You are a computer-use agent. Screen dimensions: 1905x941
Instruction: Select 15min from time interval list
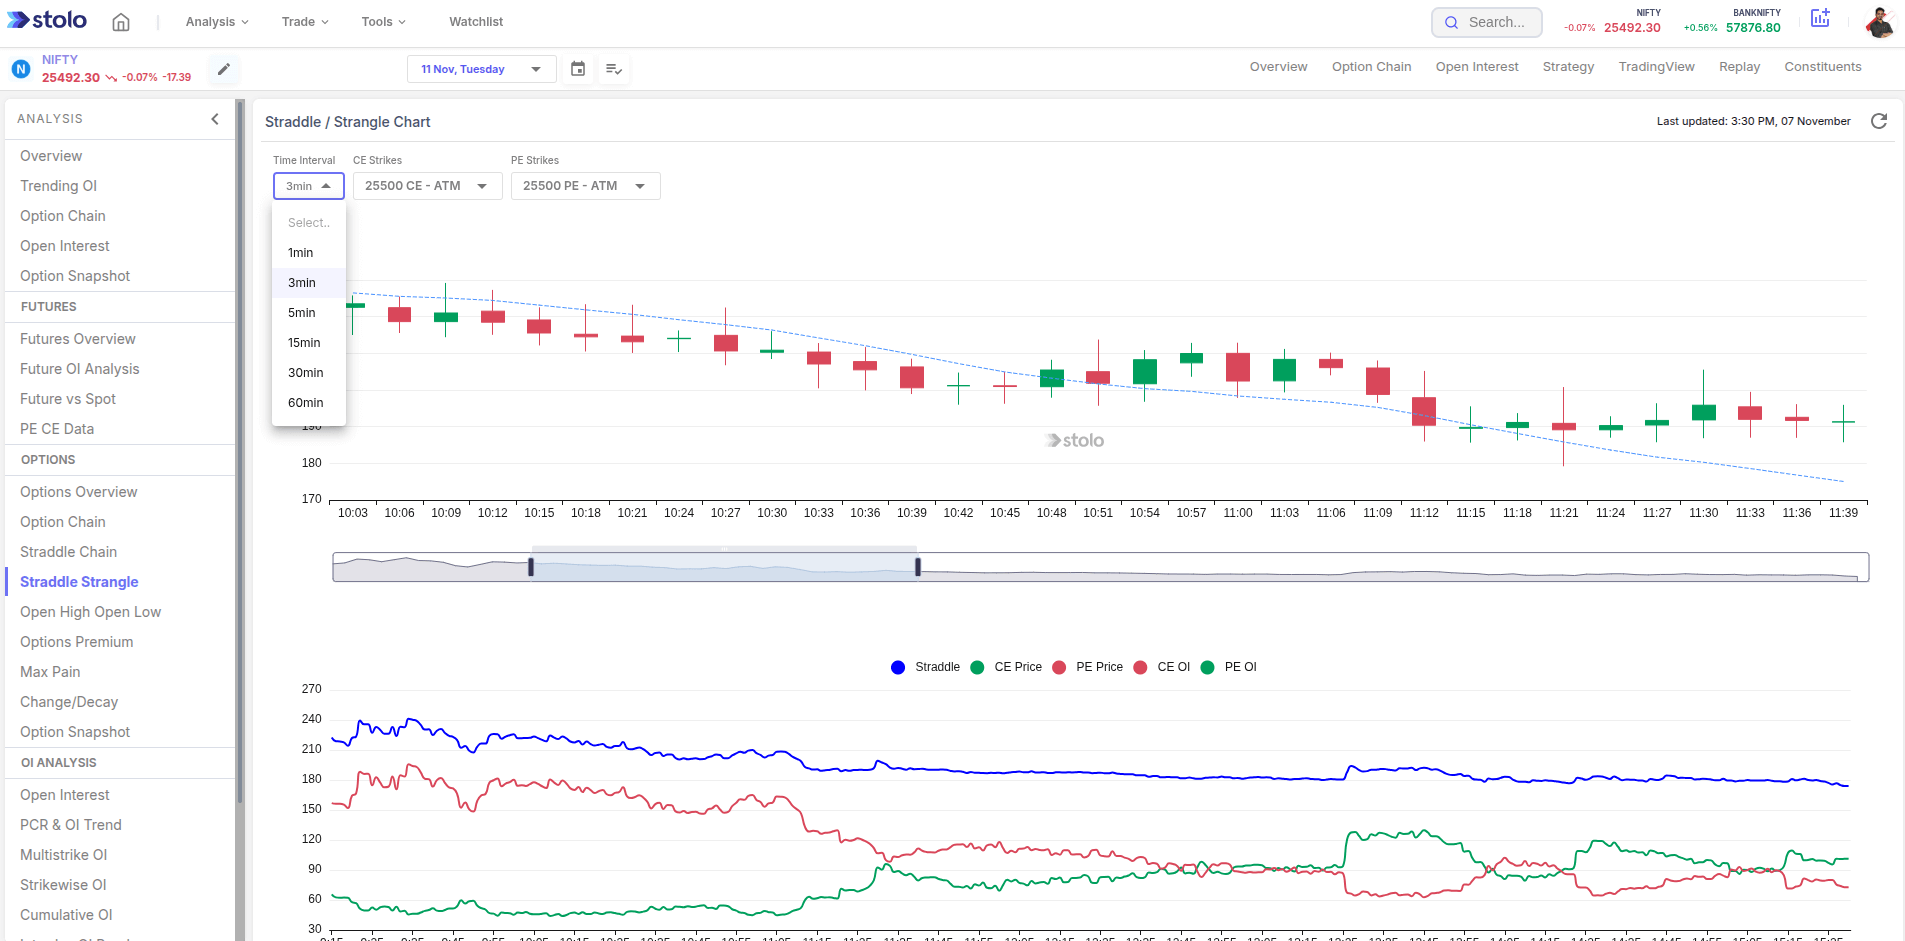304,343
